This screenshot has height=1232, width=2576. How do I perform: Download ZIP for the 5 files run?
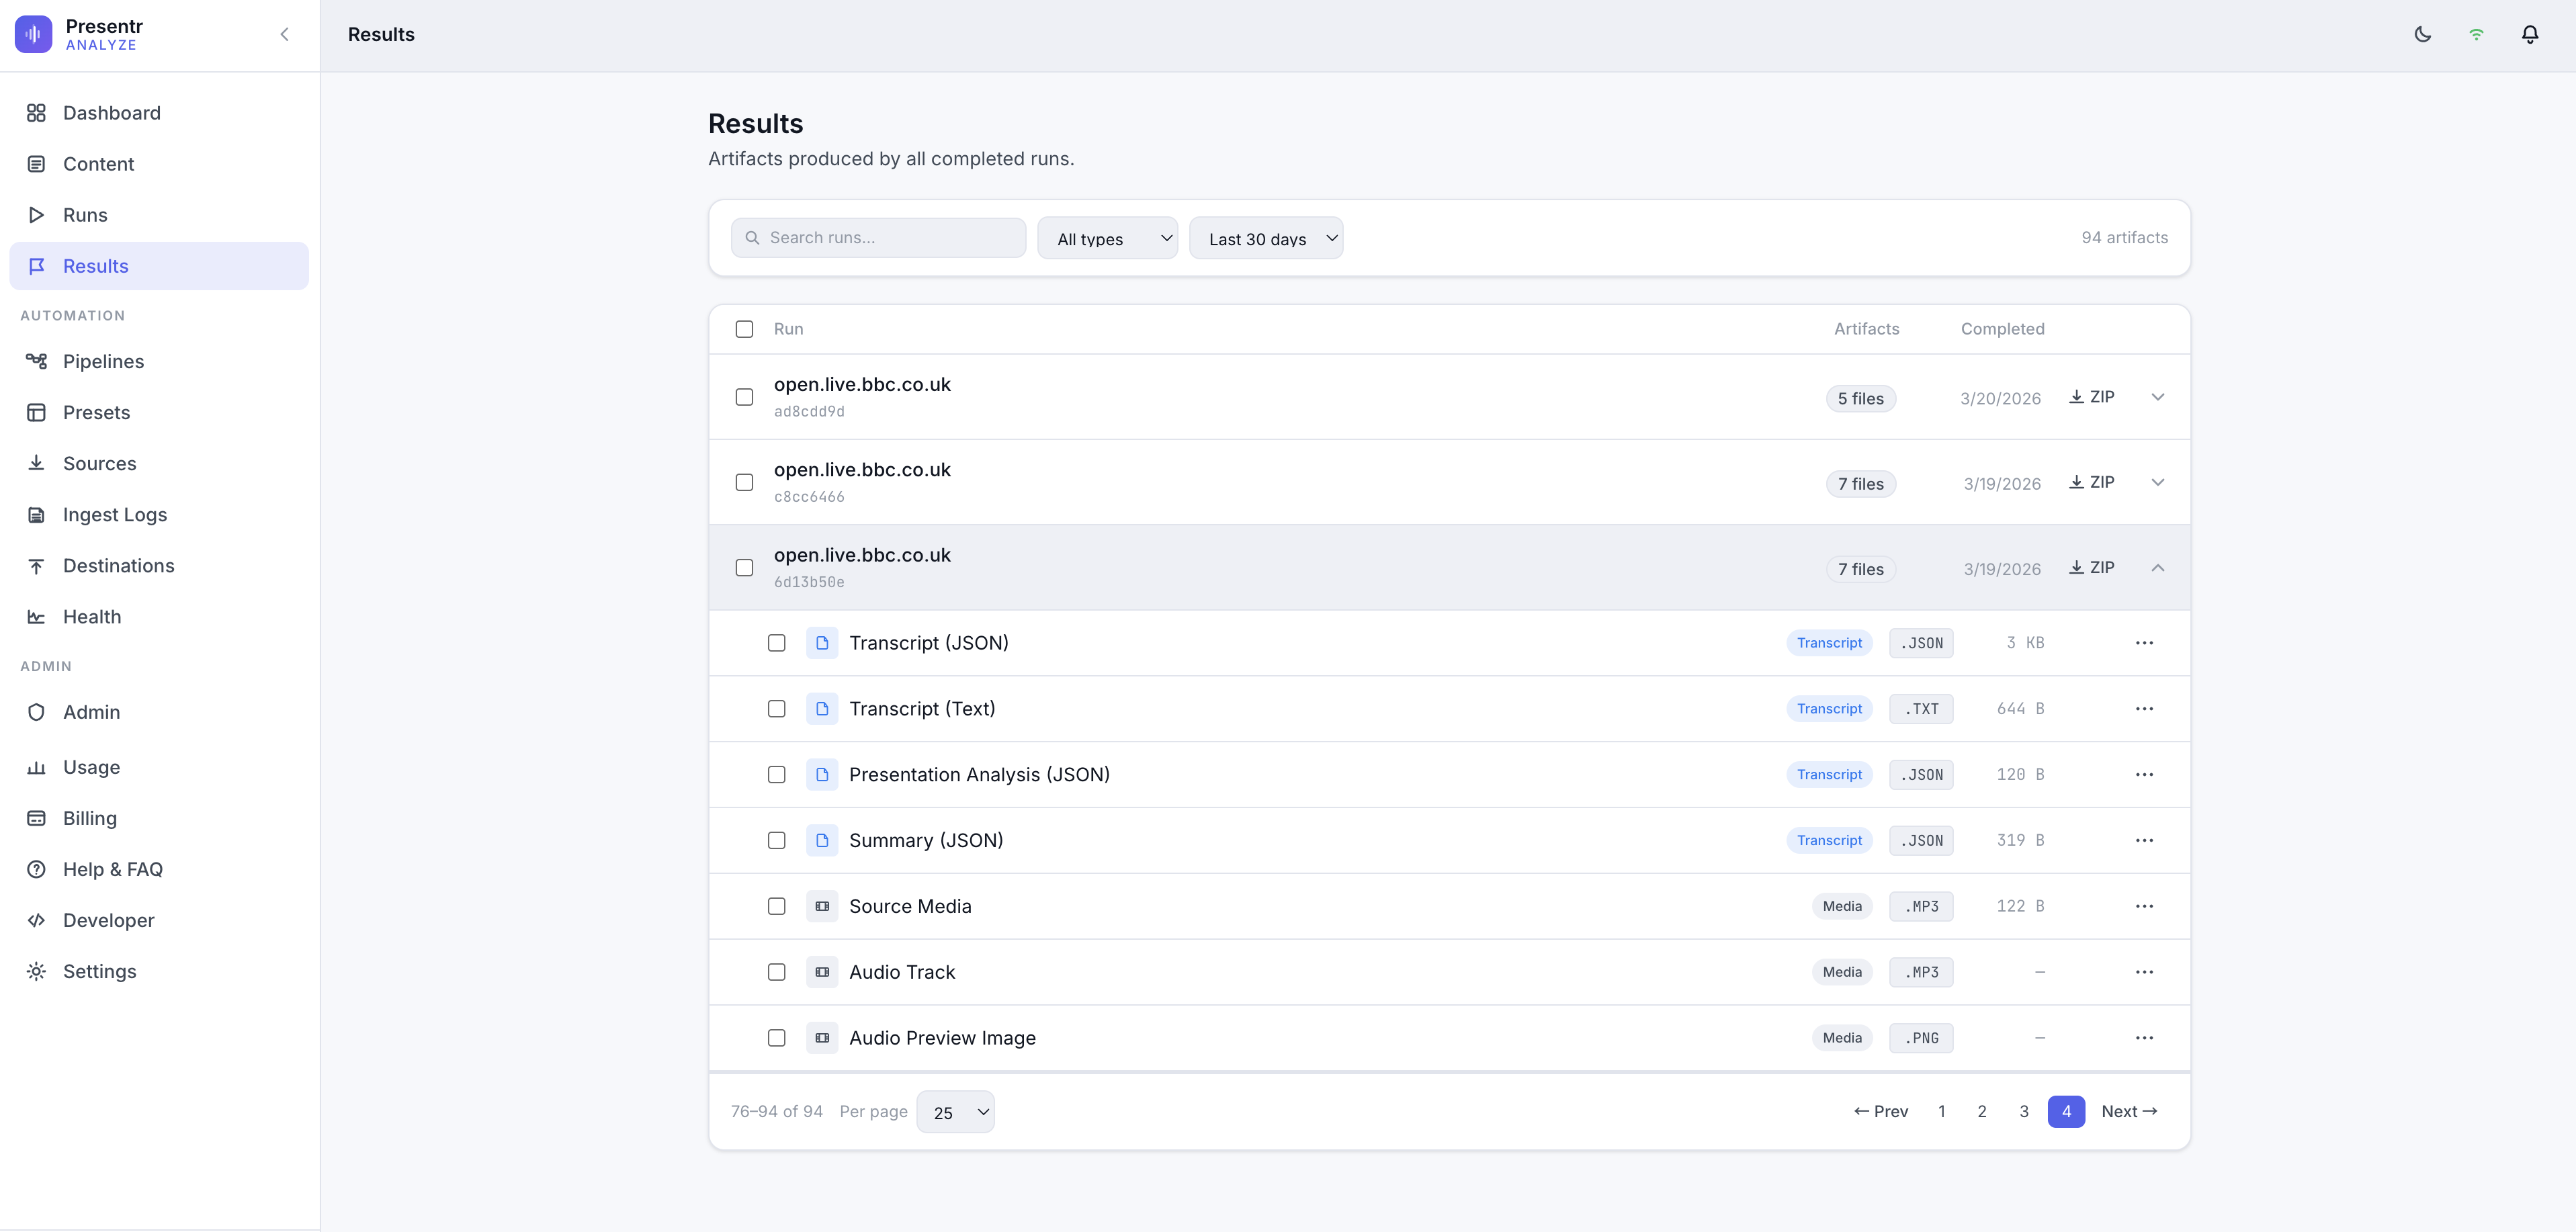(x=2090, y=397)
